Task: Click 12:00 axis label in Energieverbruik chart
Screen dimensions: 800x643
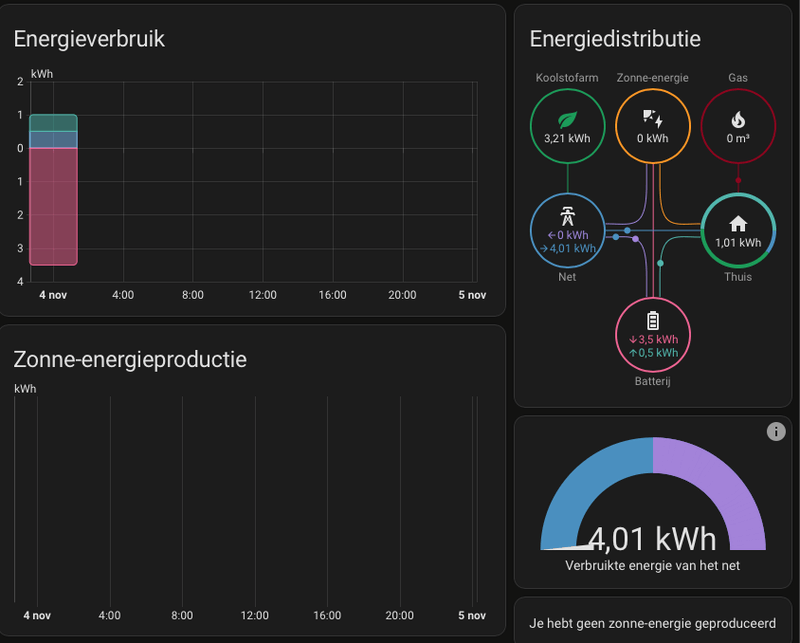Action: (x=263, y=295)
